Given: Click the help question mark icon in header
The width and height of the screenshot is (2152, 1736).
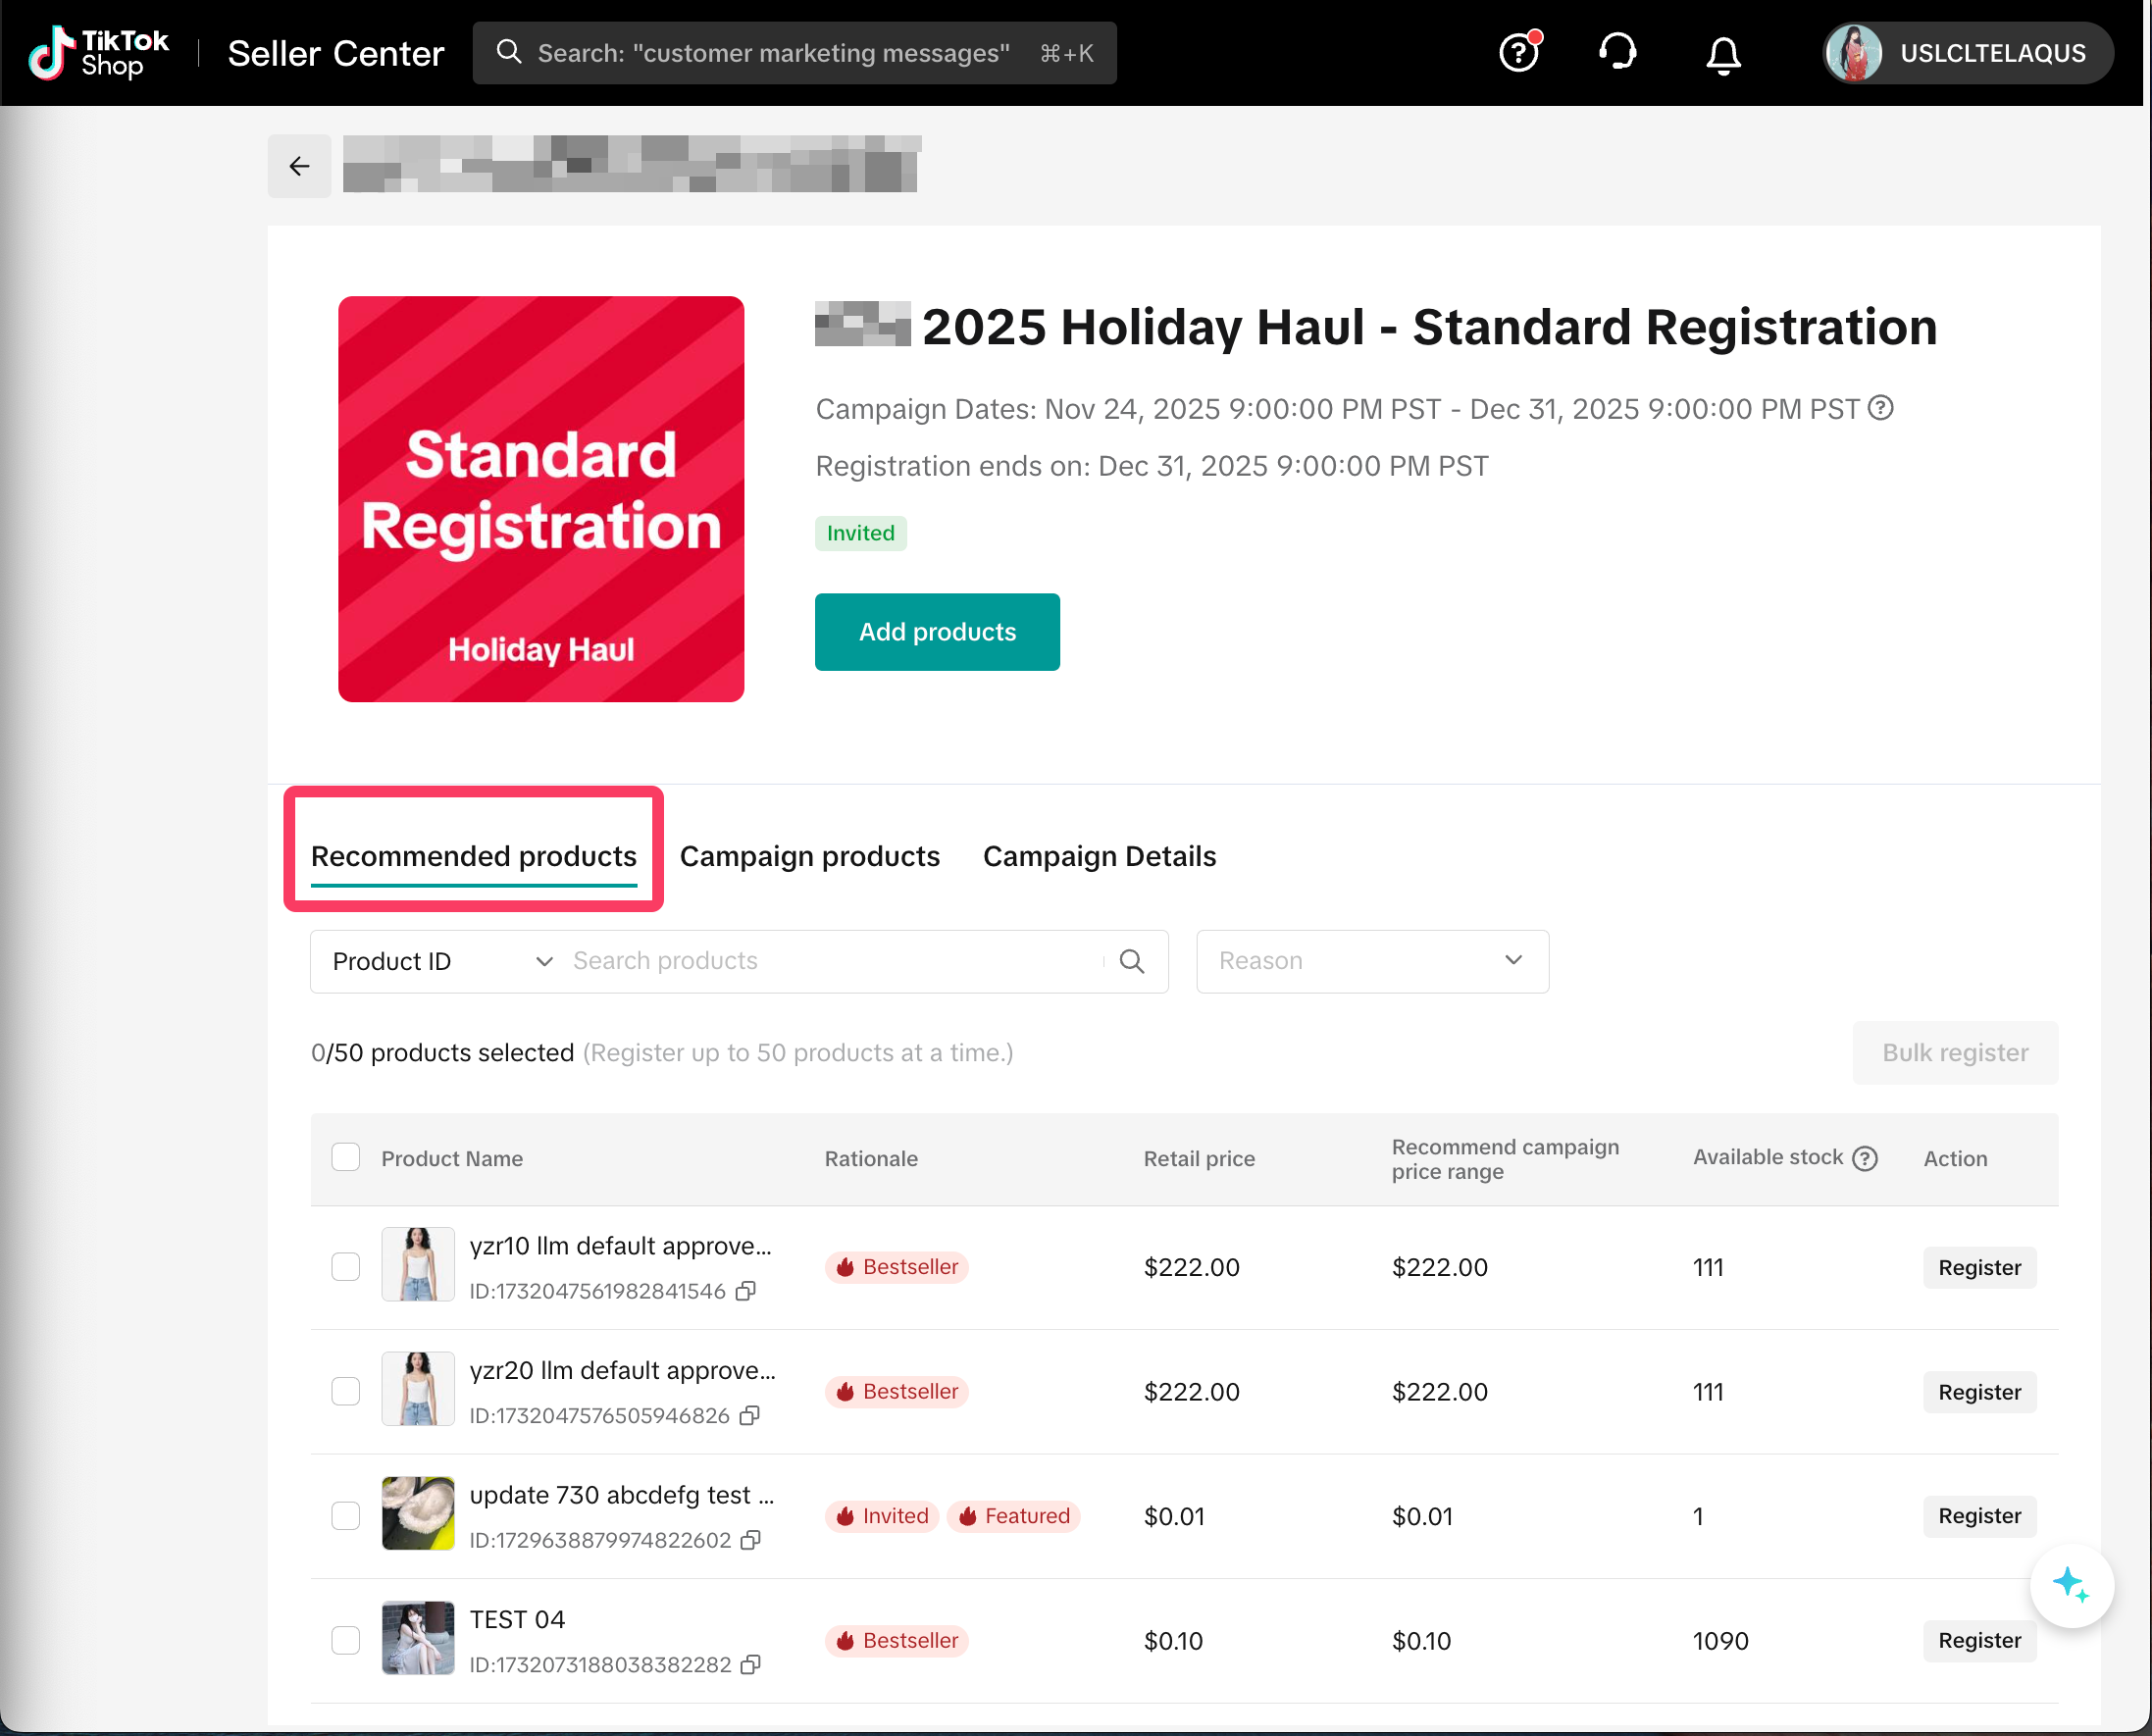Looking at the screenshot, I should coord(1518,52).
